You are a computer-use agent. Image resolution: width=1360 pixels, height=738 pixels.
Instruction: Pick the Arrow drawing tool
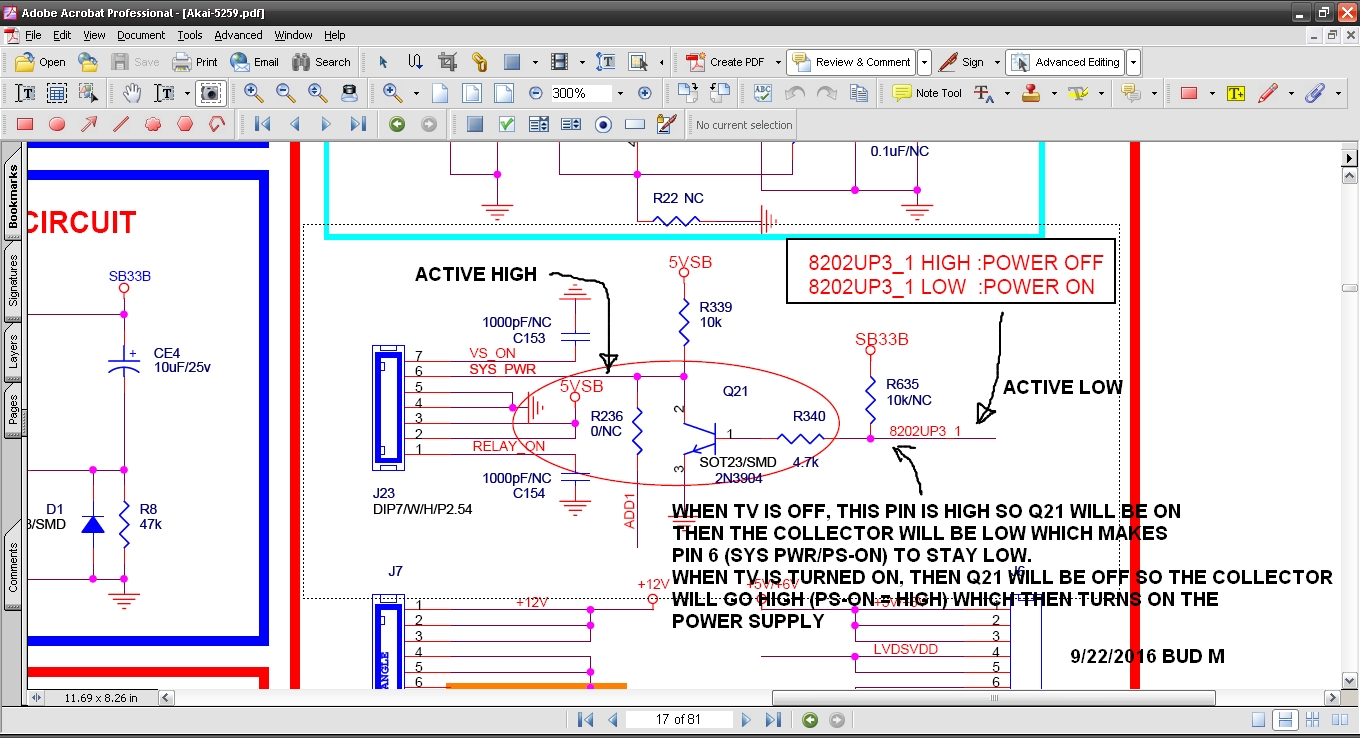click(x=89, y=125)
